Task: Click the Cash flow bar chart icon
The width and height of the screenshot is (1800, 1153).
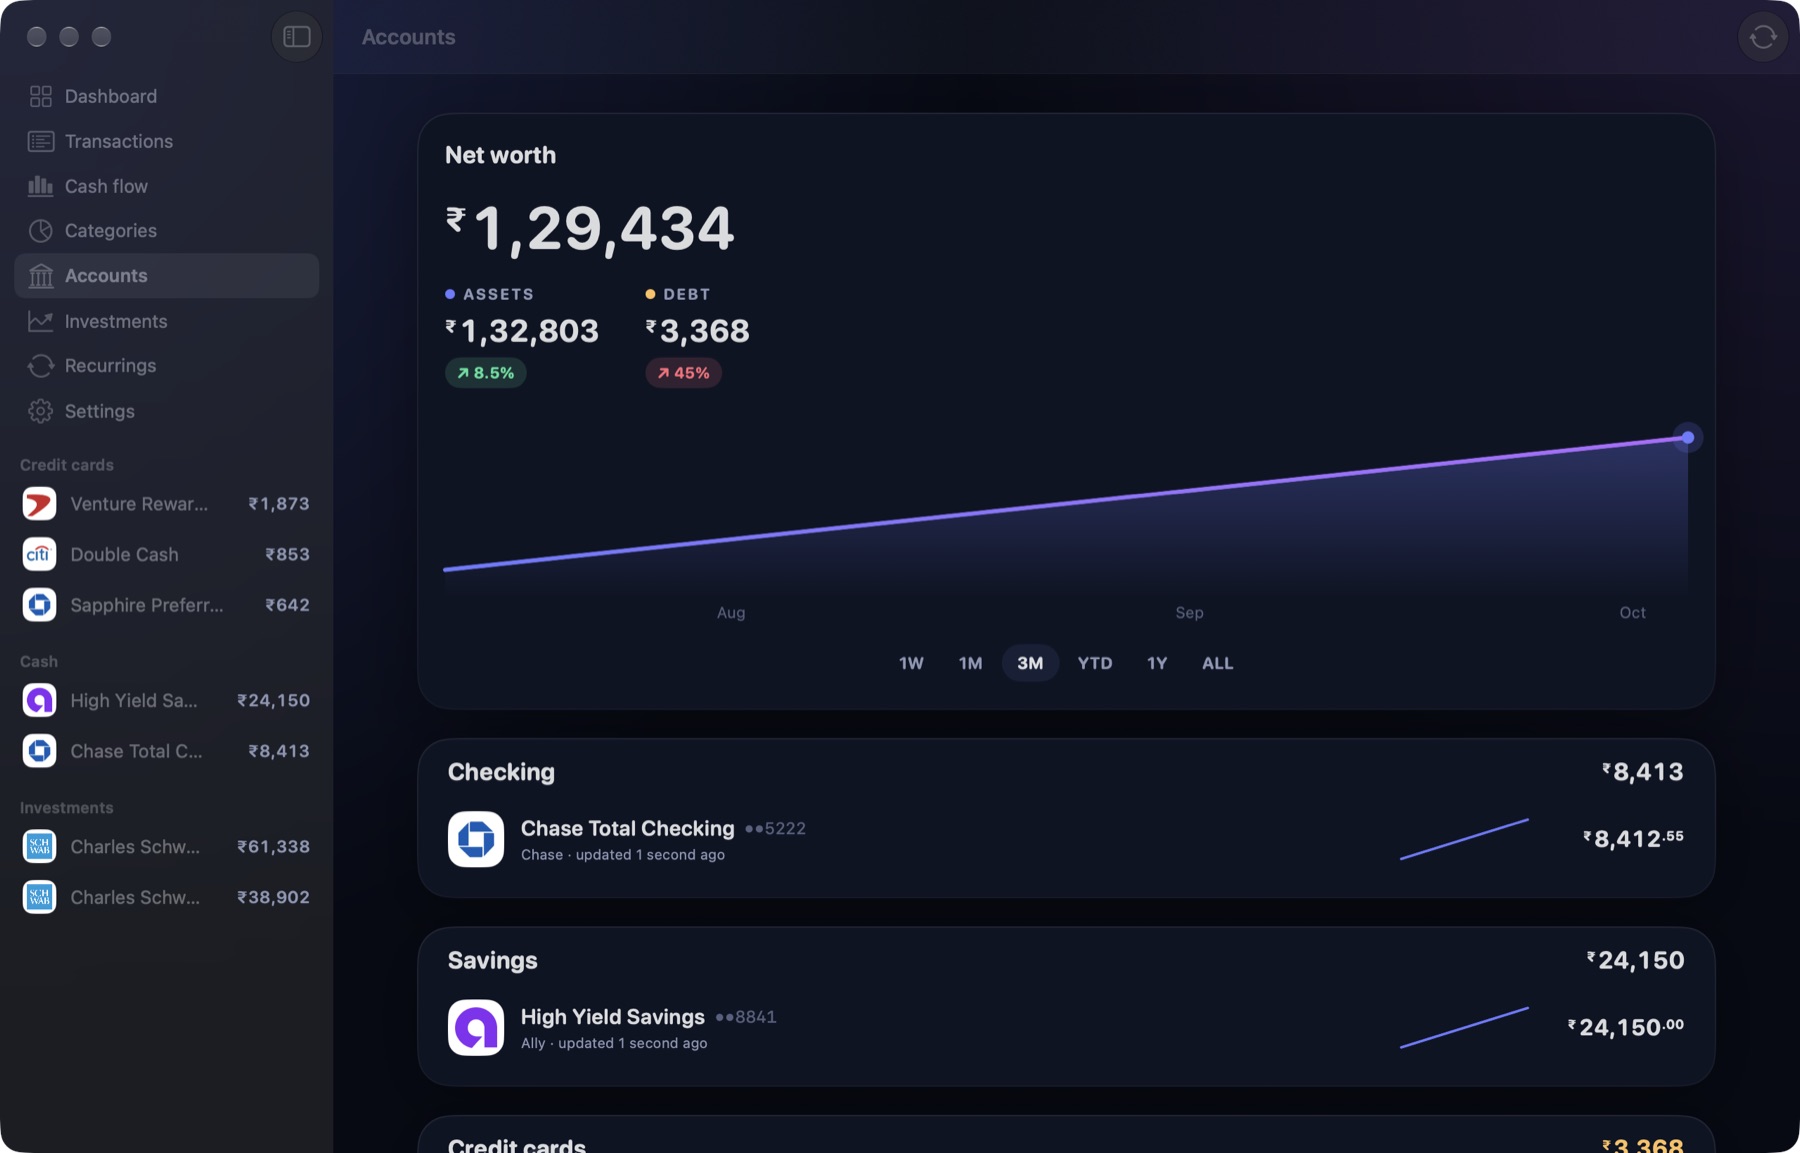Action: click(41, 186)
